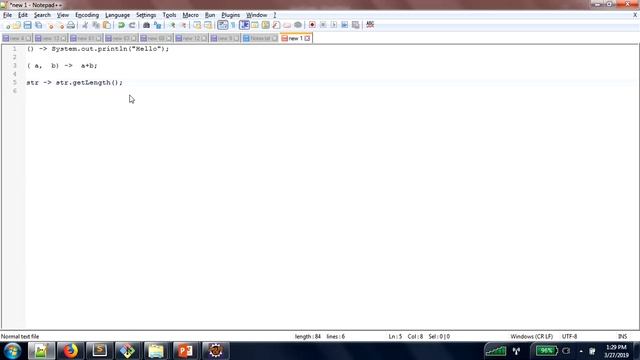This screenshot has height=360, width=640.
Task: Click the 'length : 84' status entry
Action: click(x=308, y=337)
